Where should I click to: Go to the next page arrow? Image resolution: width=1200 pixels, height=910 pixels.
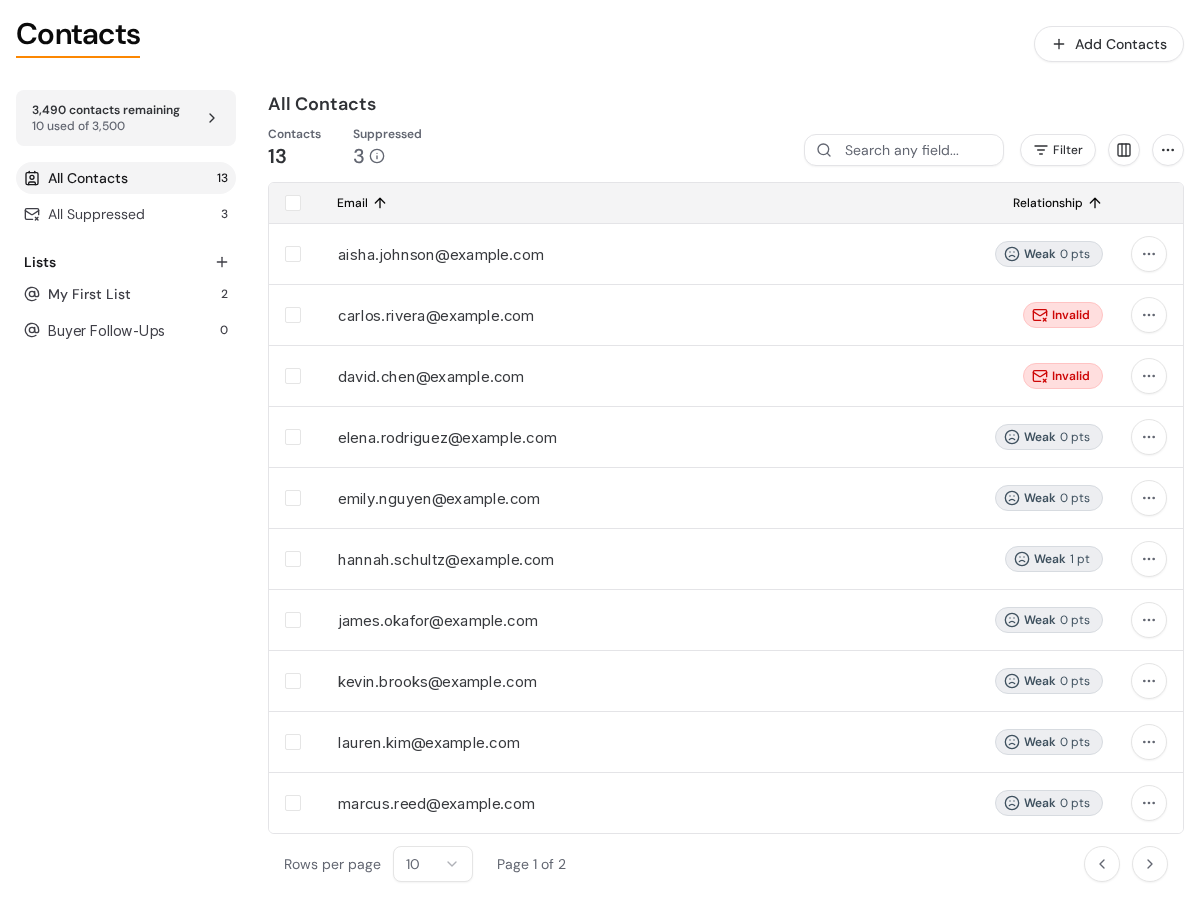click(1150, 864)
